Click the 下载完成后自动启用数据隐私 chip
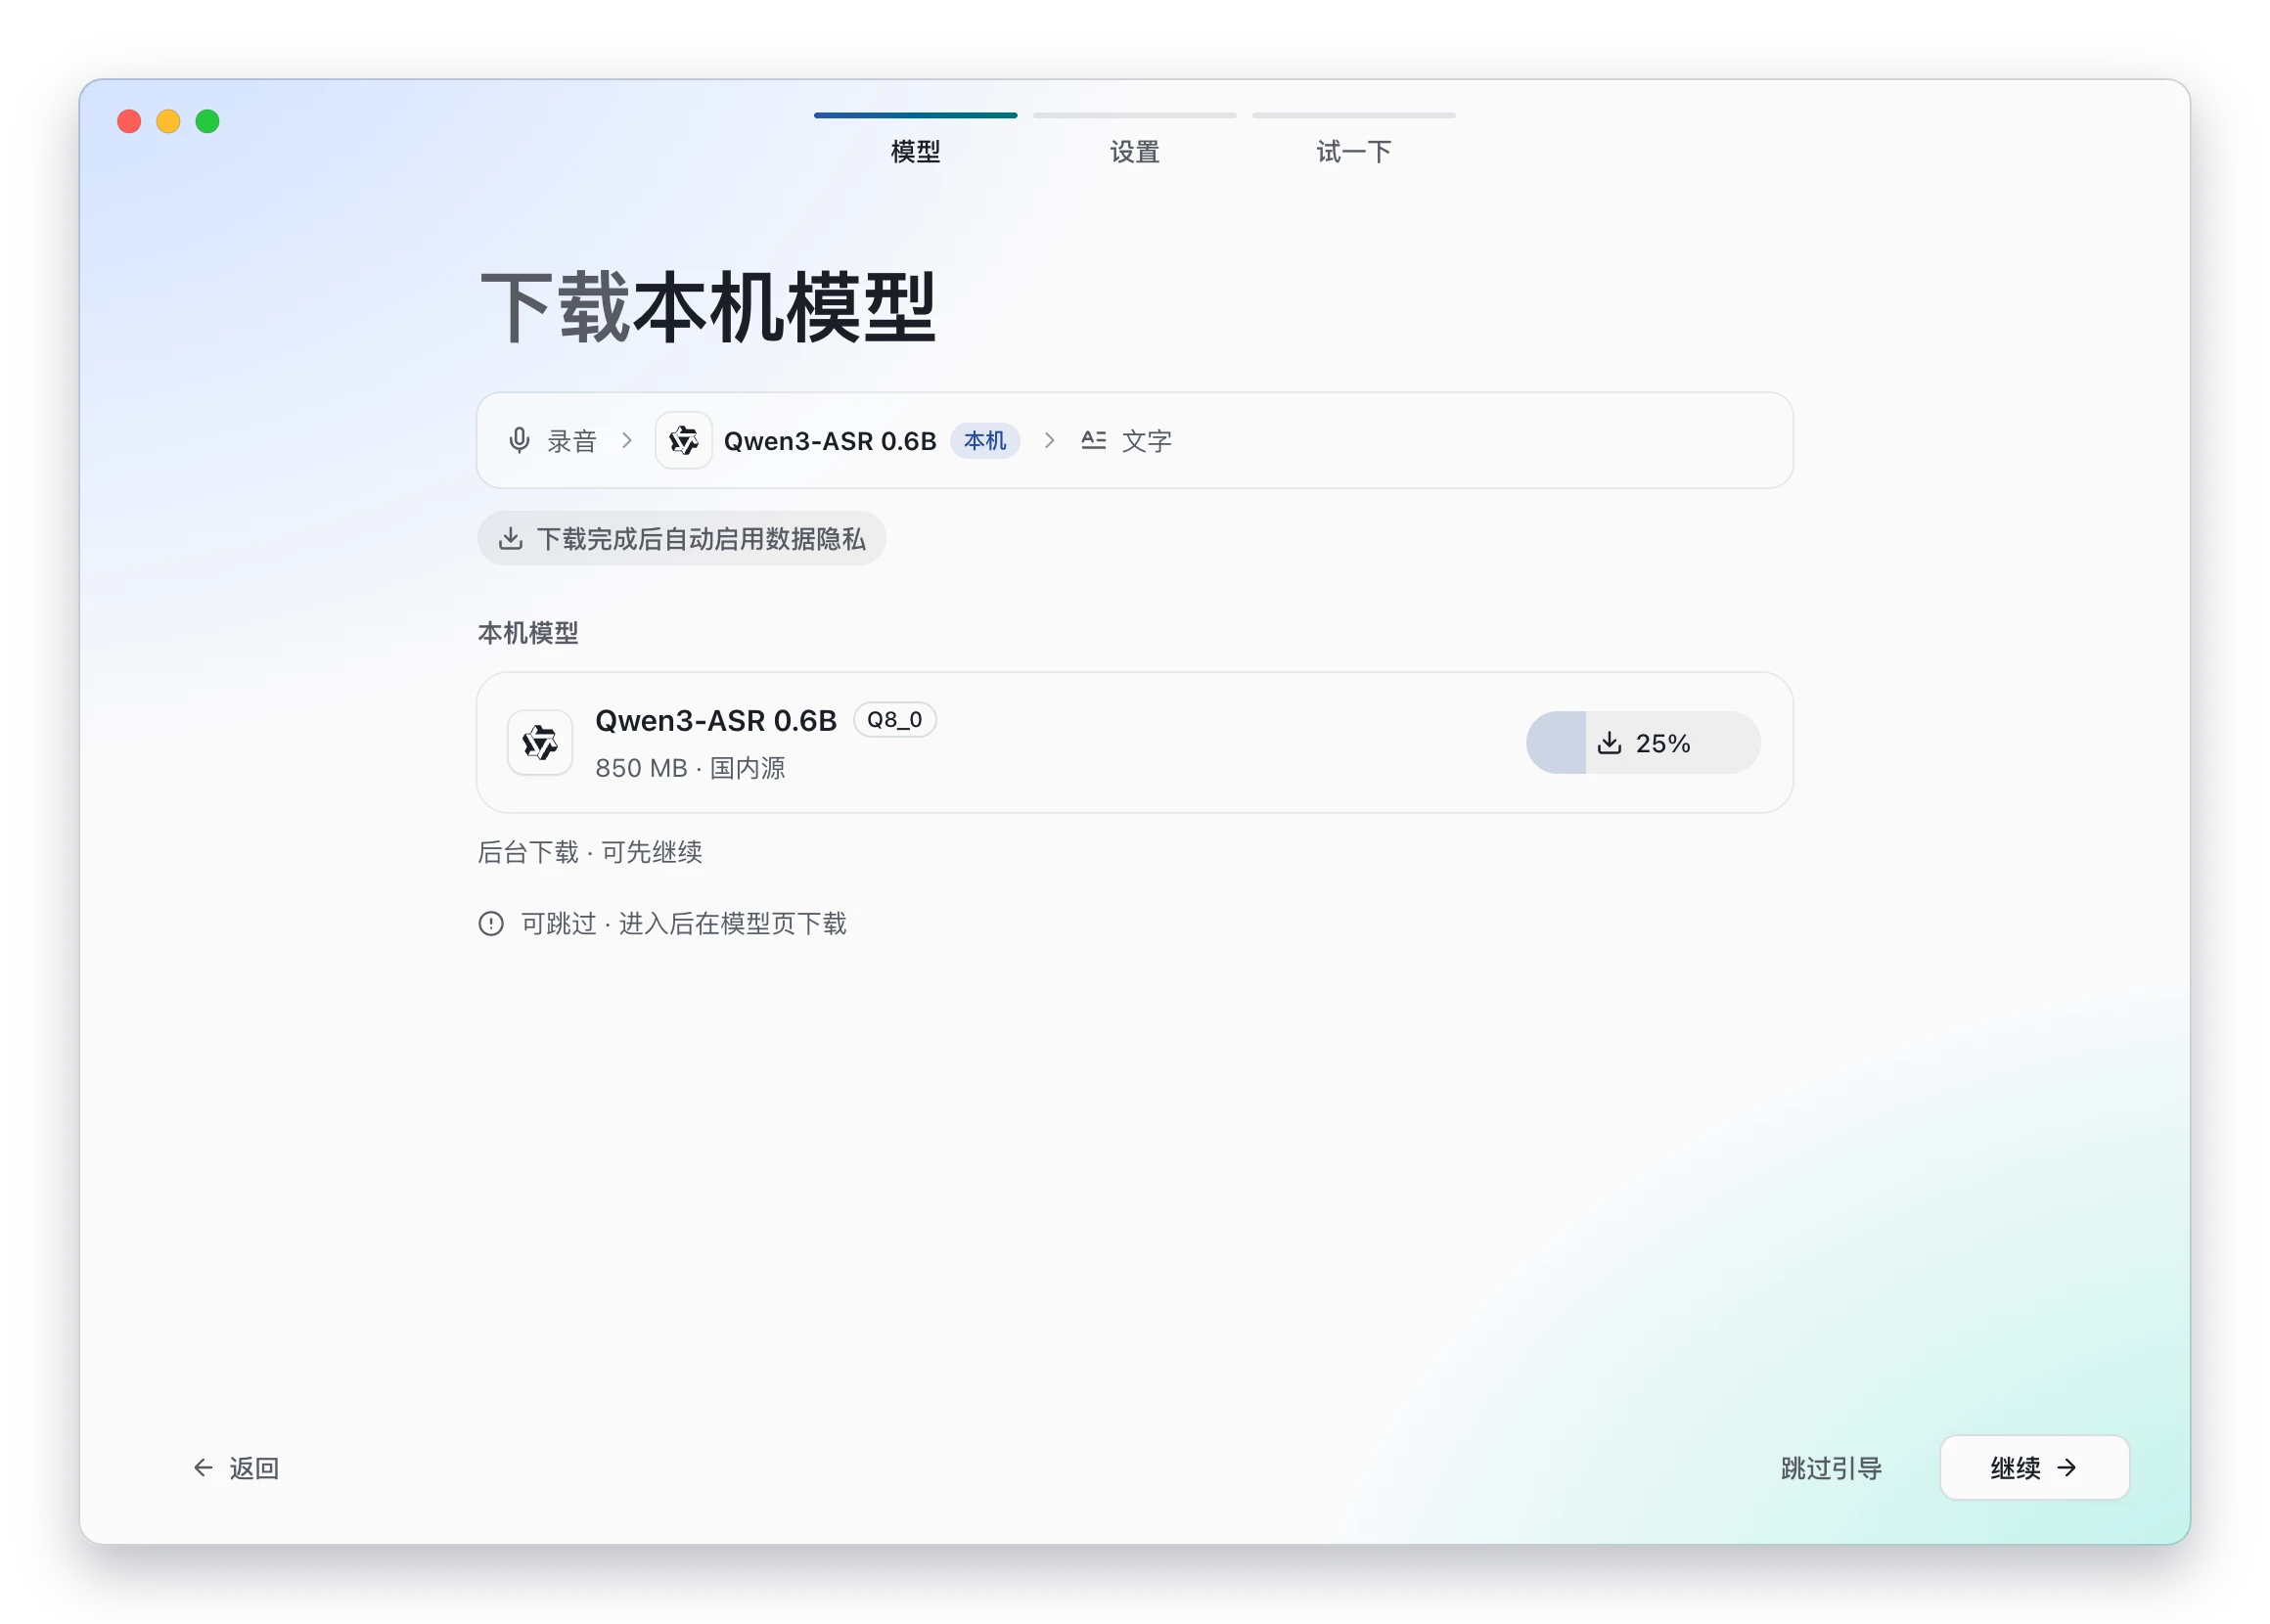 click(681, 539)
